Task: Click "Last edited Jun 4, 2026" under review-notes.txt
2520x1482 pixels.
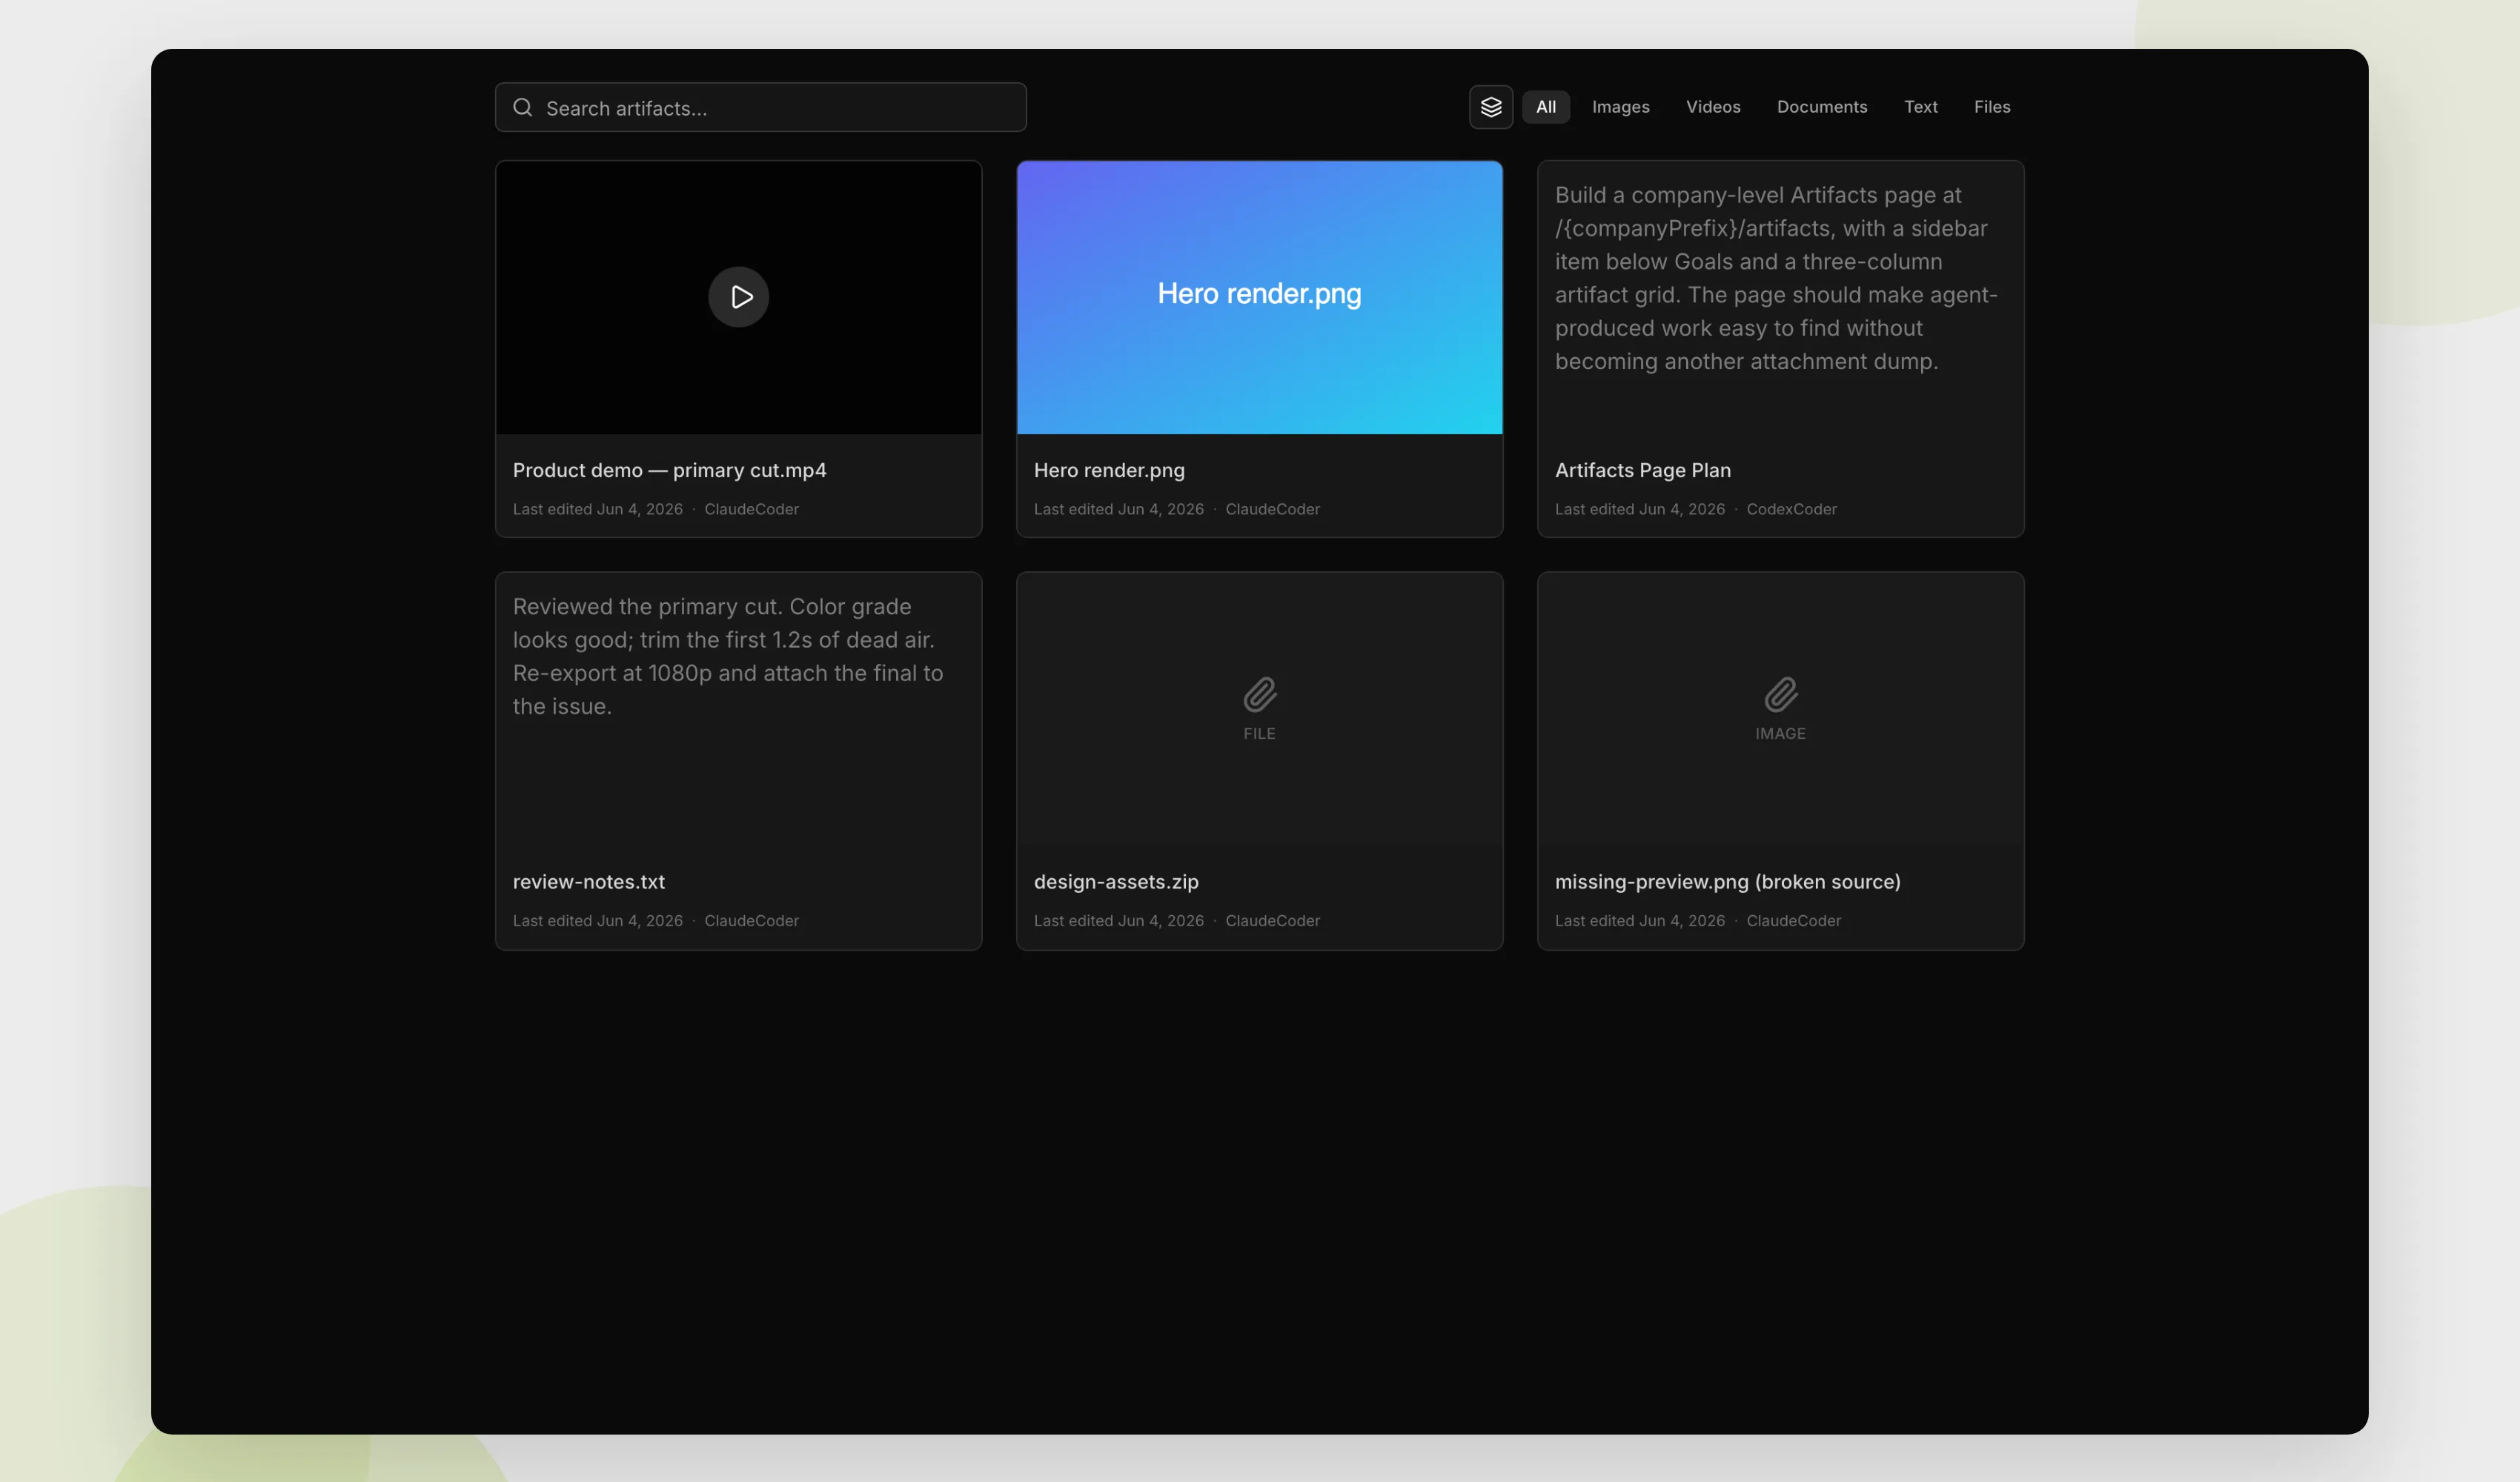Action: click(598, 921)
